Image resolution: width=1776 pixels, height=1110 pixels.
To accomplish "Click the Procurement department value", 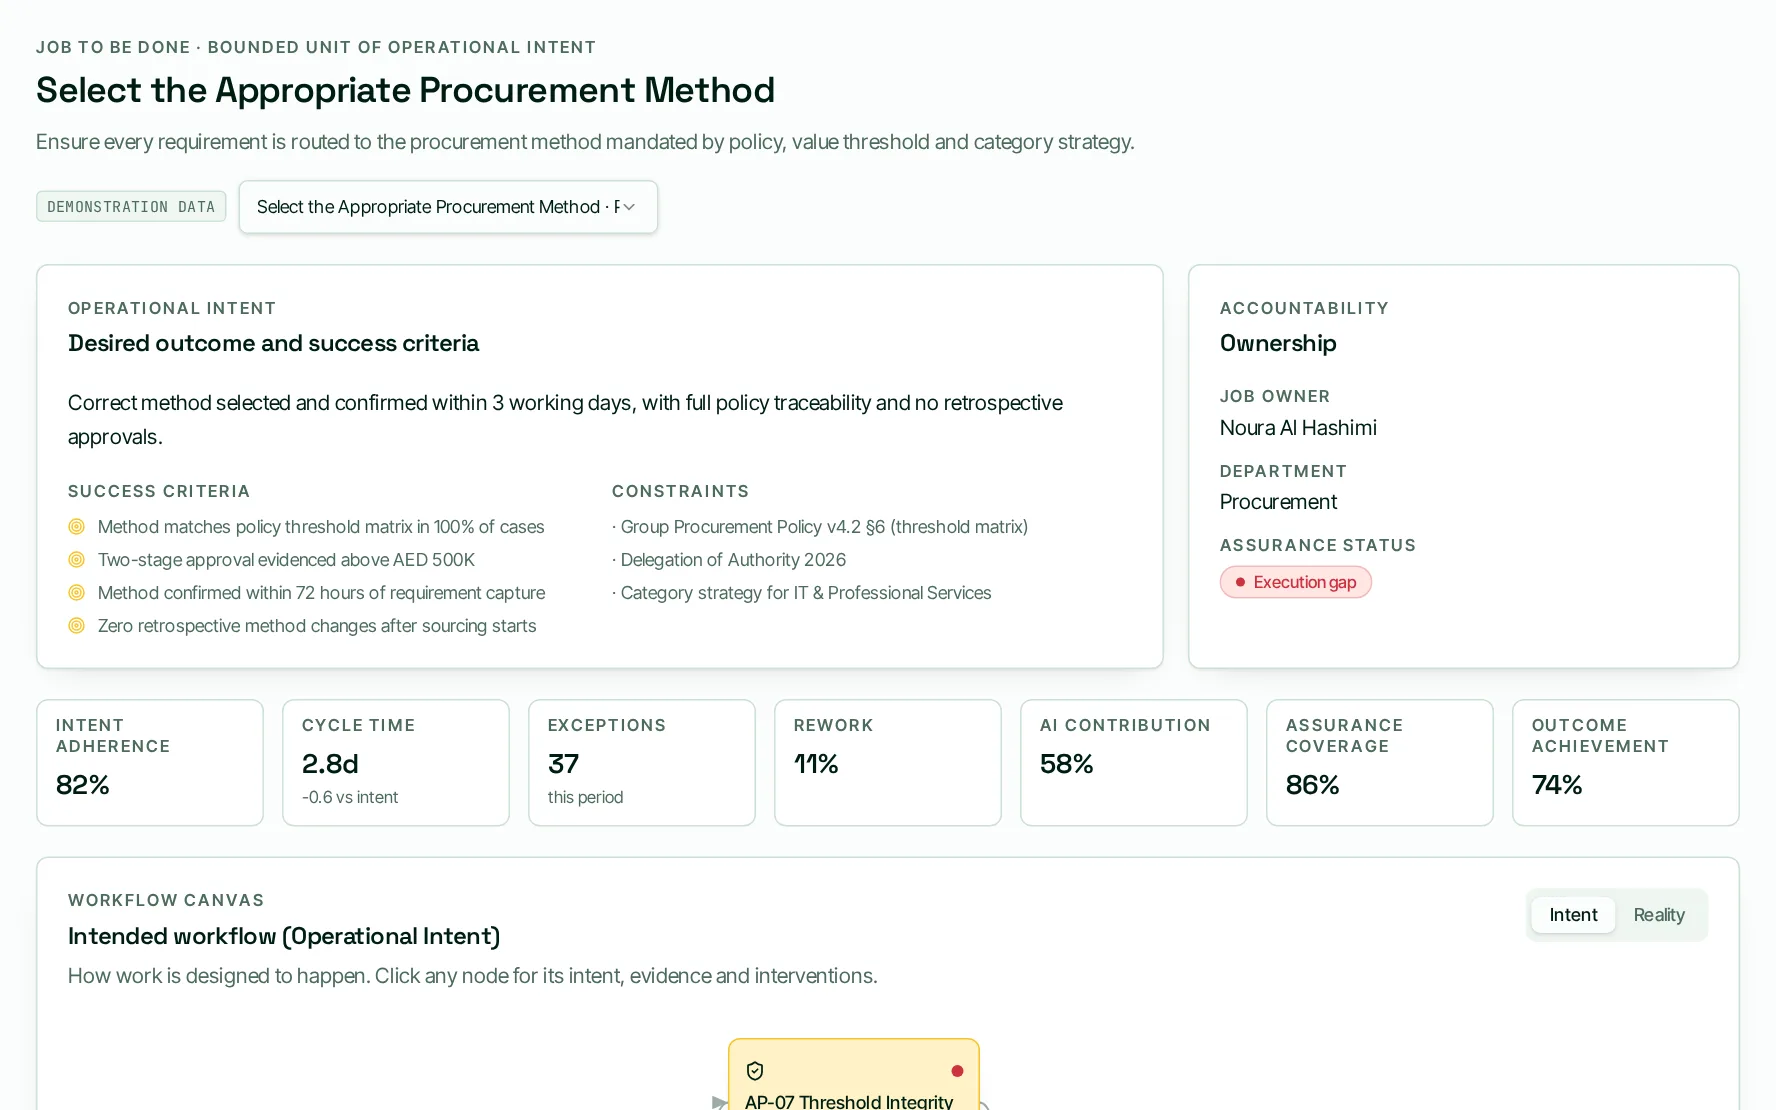I will pos(1278,502).
